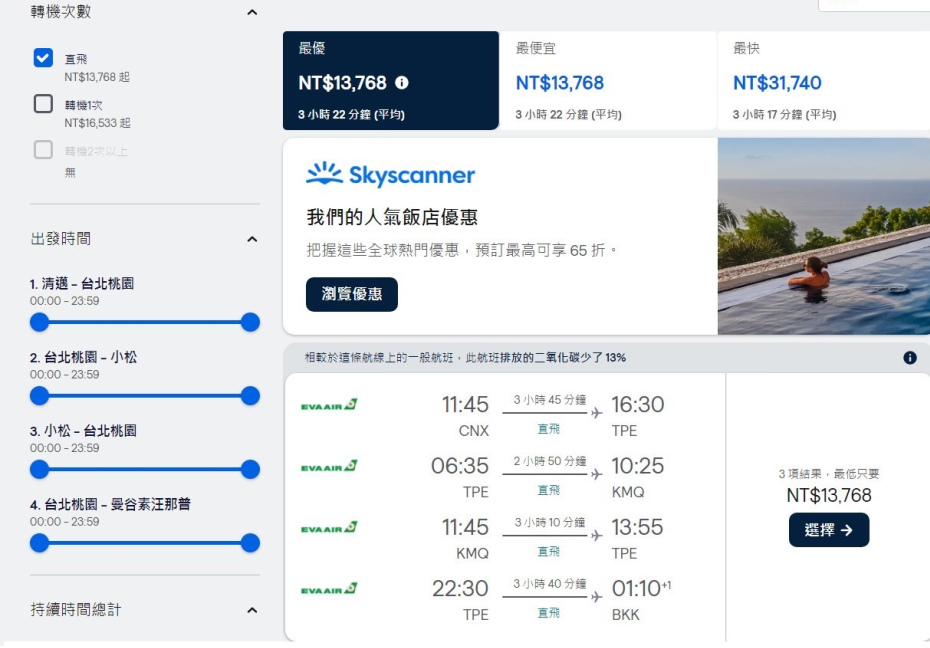Screen dimensions: 930x648
Task: Click the end handle of 台北桃園 - 曼谷素汪那普 slider
Action: [x=250, y=543]
